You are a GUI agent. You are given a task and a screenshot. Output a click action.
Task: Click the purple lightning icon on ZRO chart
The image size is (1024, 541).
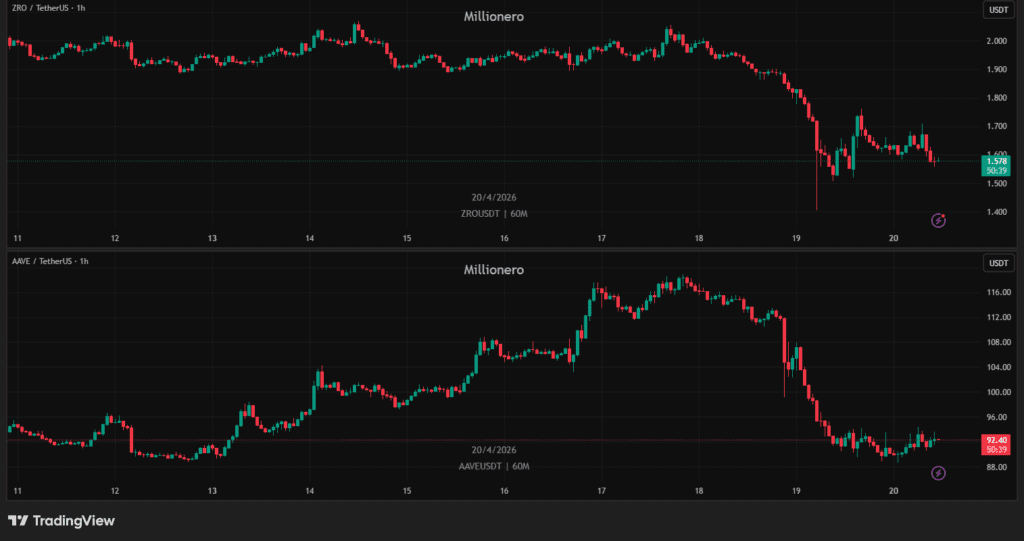pos(938,220)
